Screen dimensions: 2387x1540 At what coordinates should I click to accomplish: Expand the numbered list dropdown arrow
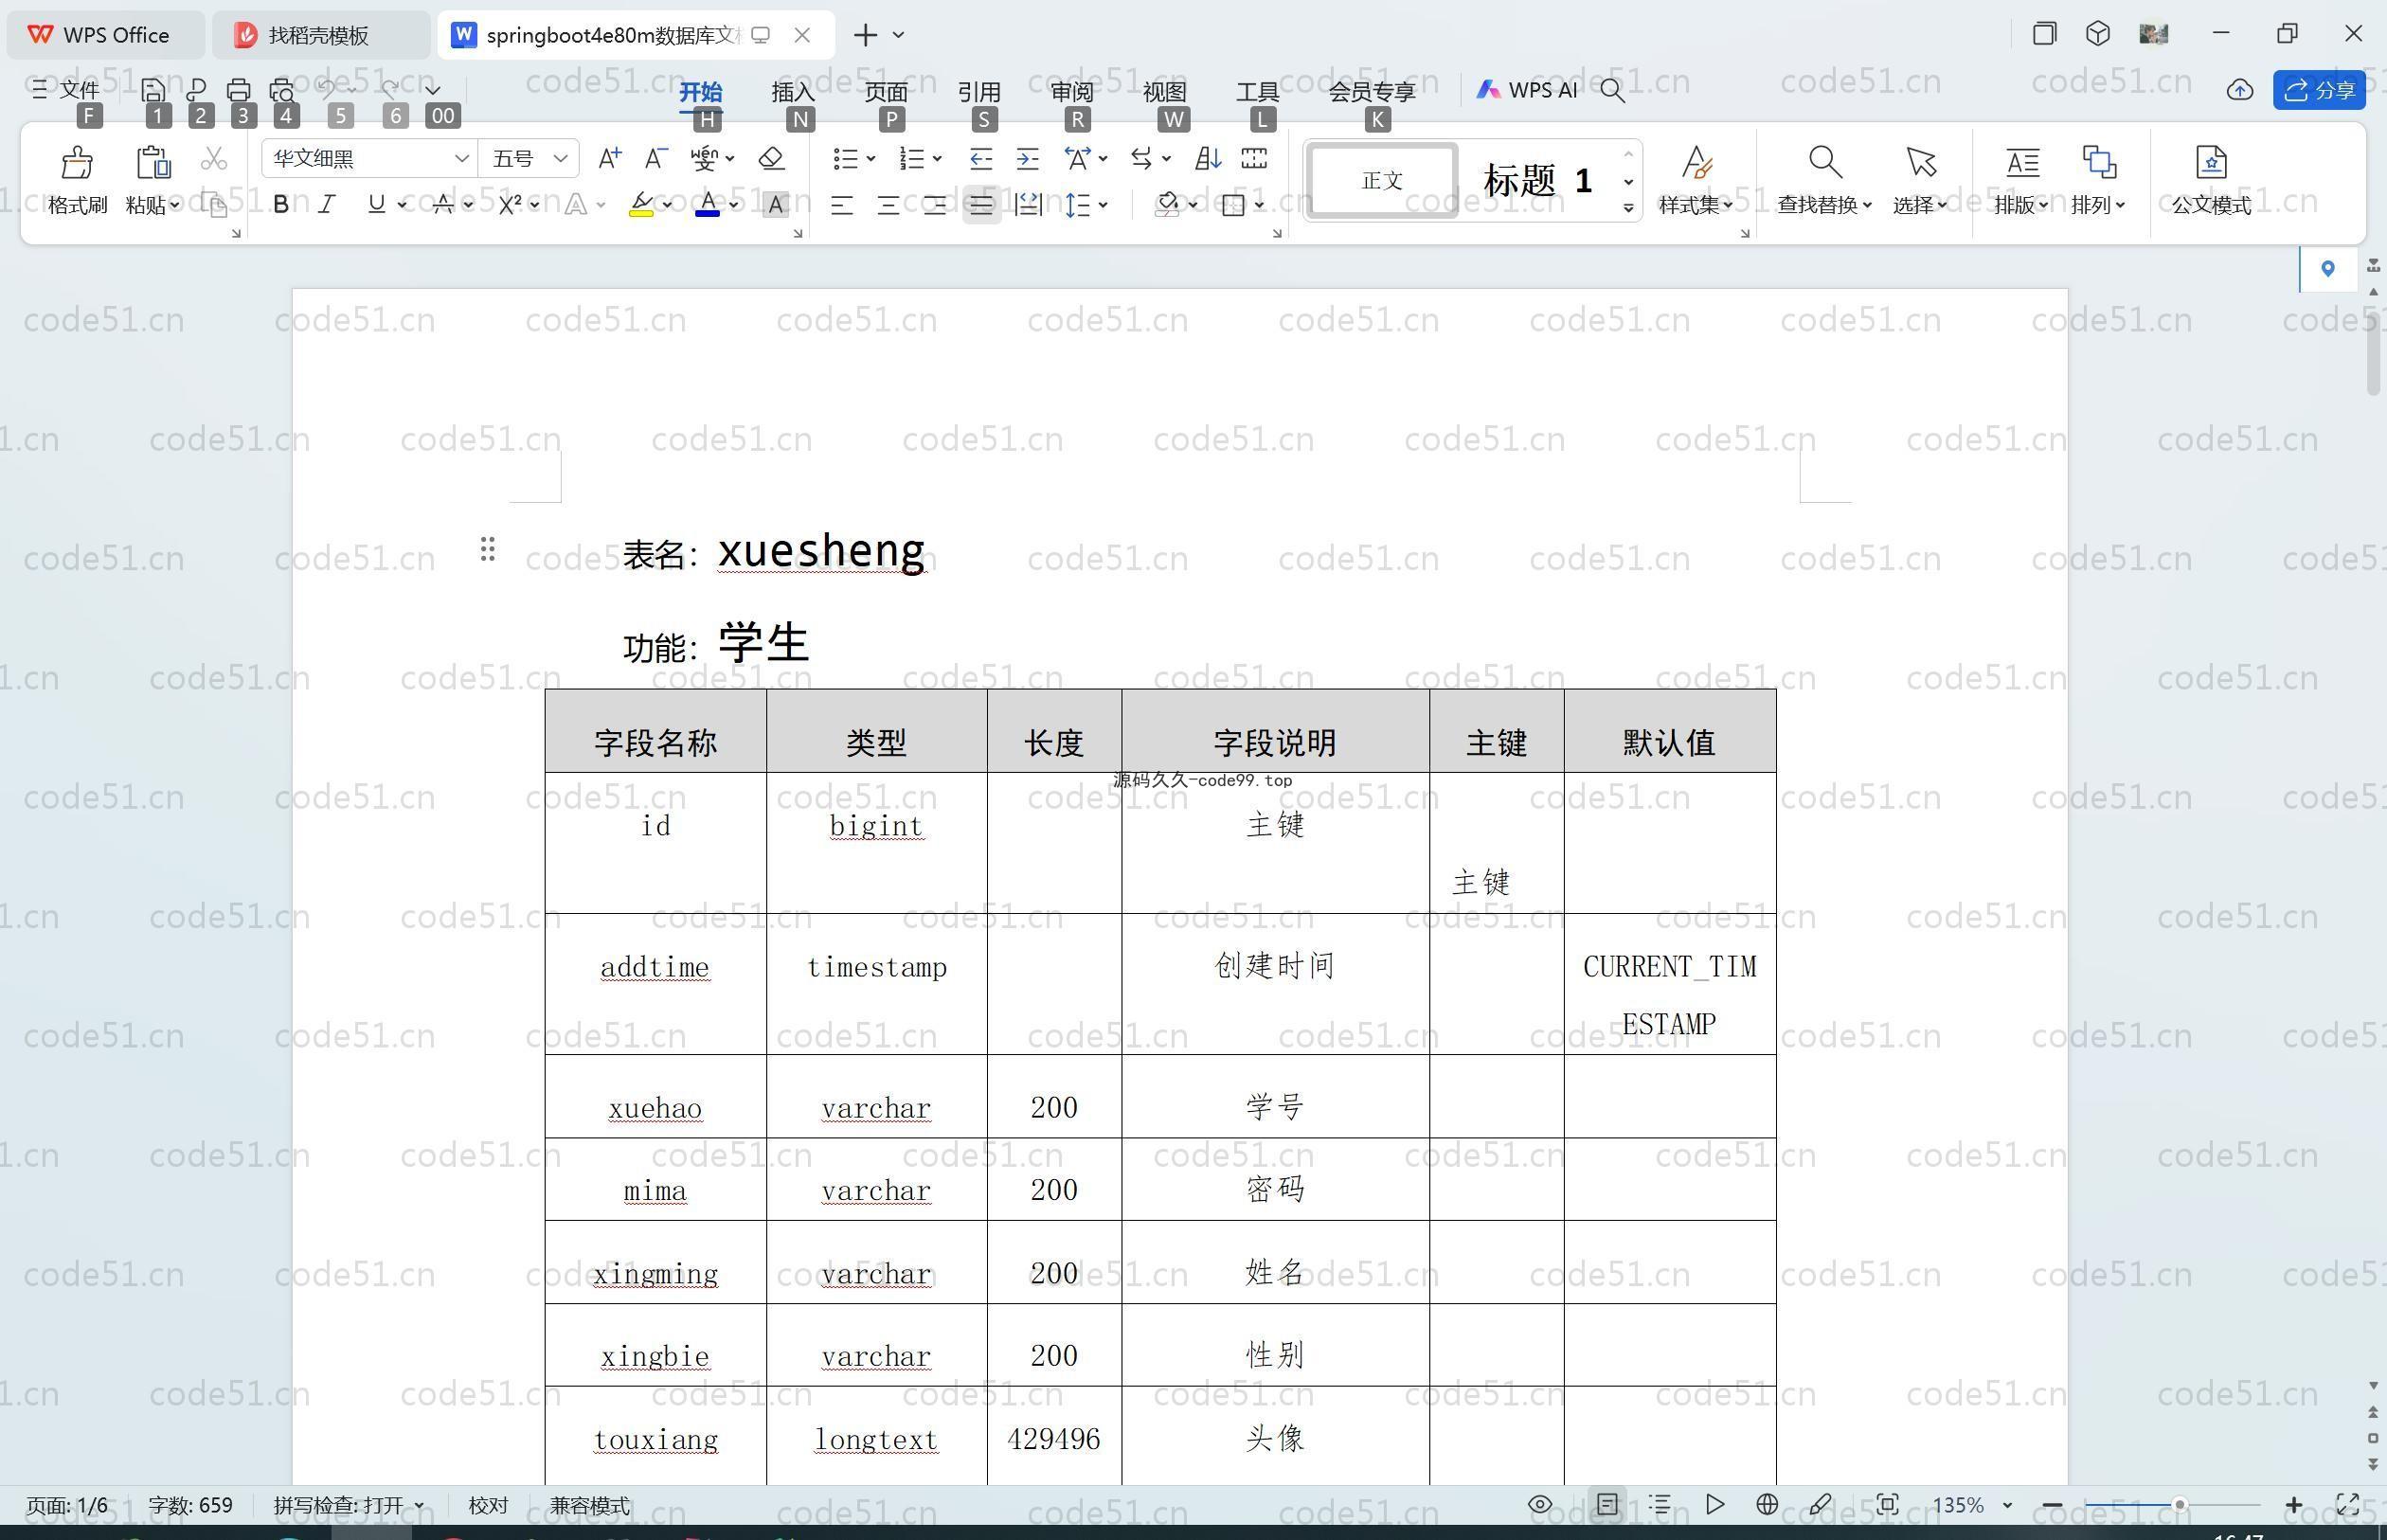937,158
